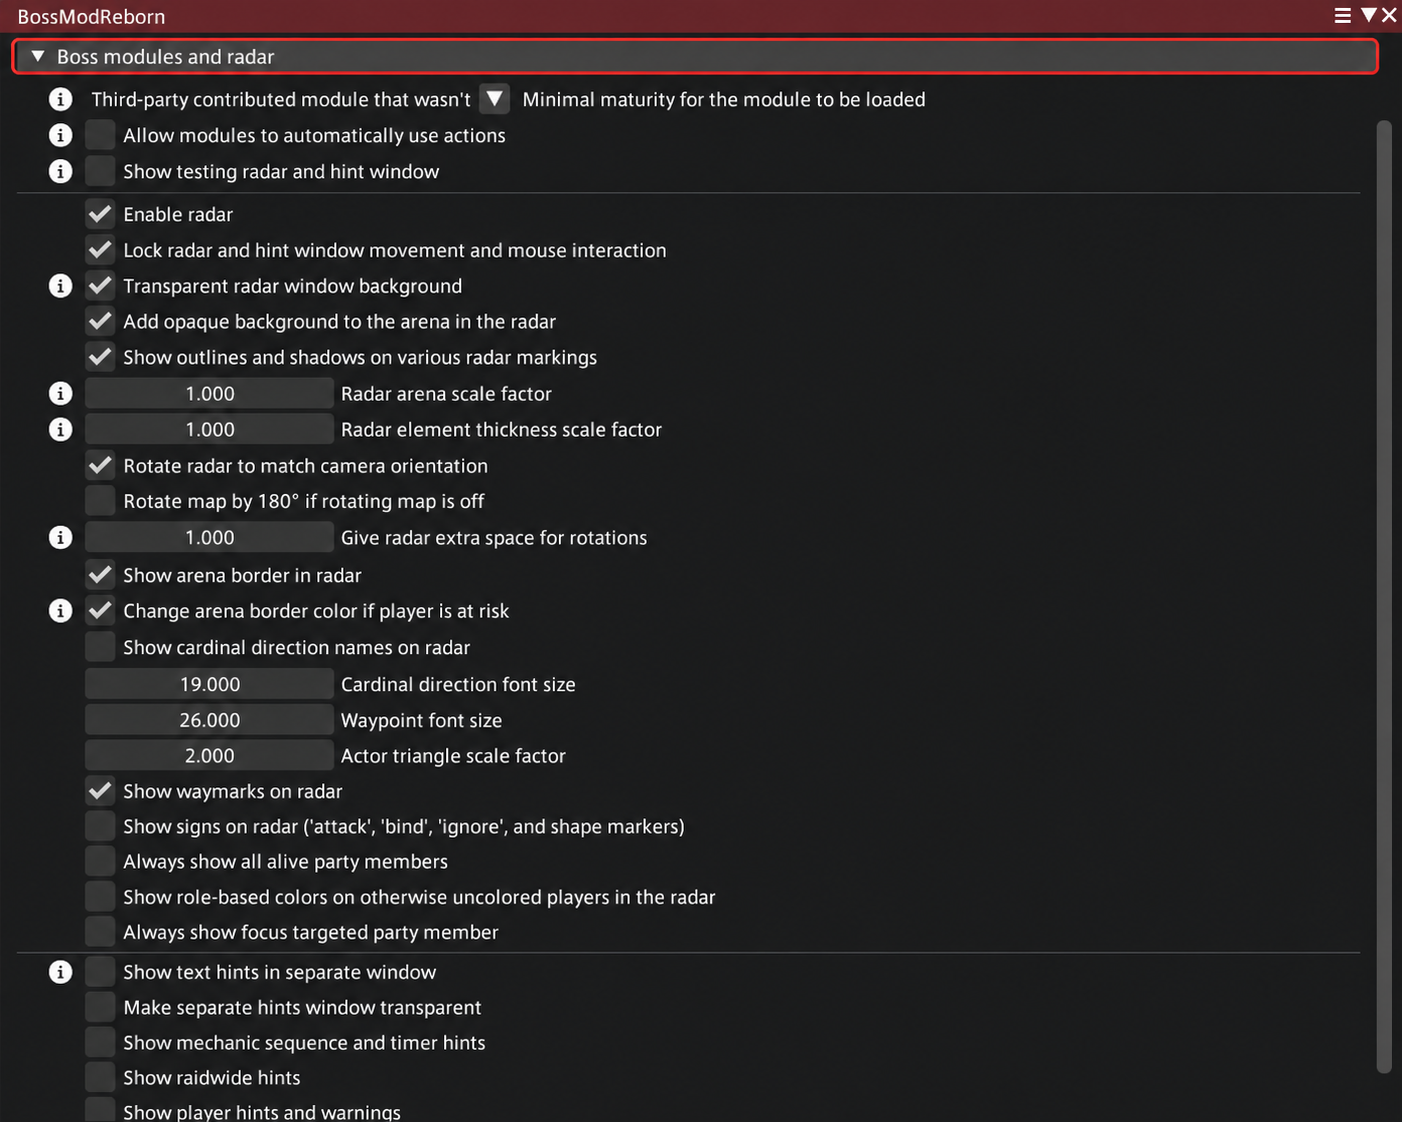Open the minimal maturity dropdown arrow
The height and width of the screenshot is (1122, 1402).
pos(495,99)
